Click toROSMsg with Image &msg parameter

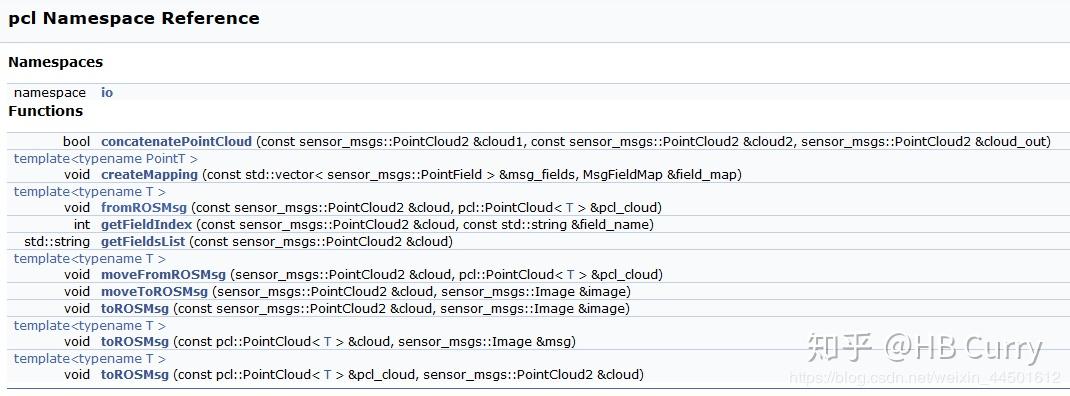(134, 341)
